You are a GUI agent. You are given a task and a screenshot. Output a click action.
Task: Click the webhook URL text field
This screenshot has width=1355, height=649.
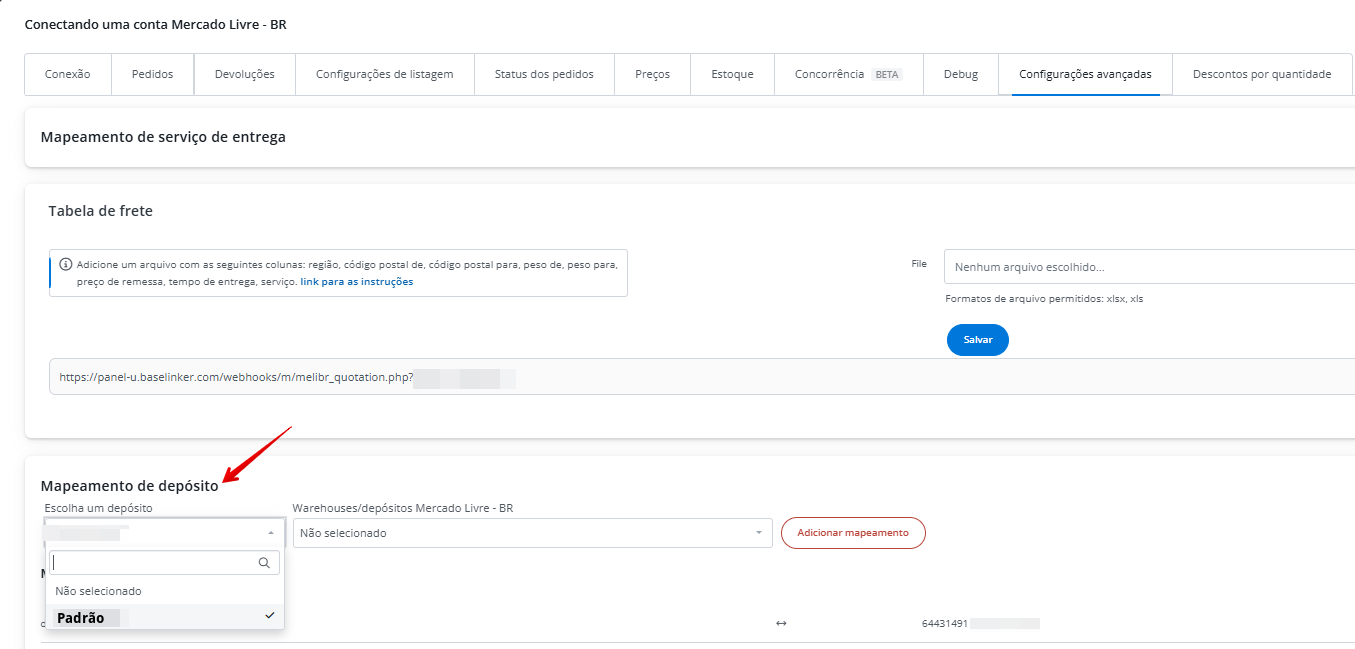pyautogui.click(x=700, y=377)
